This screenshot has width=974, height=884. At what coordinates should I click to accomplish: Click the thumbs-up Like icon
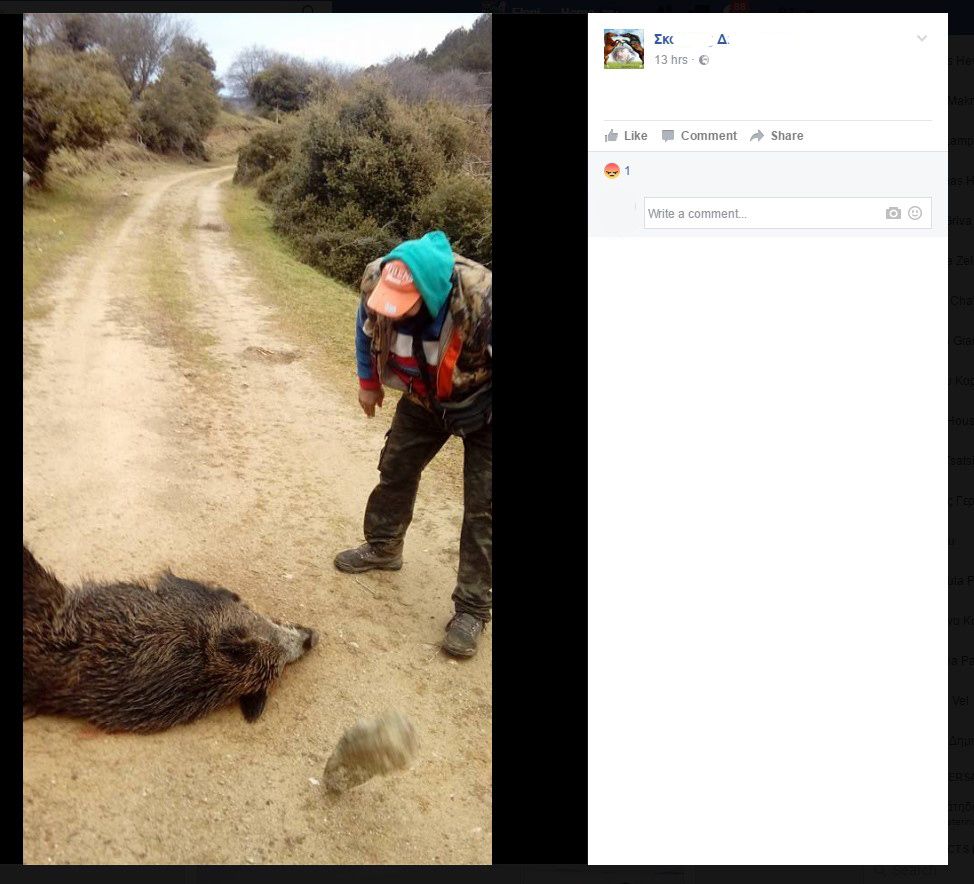click(x=611, y=136)
